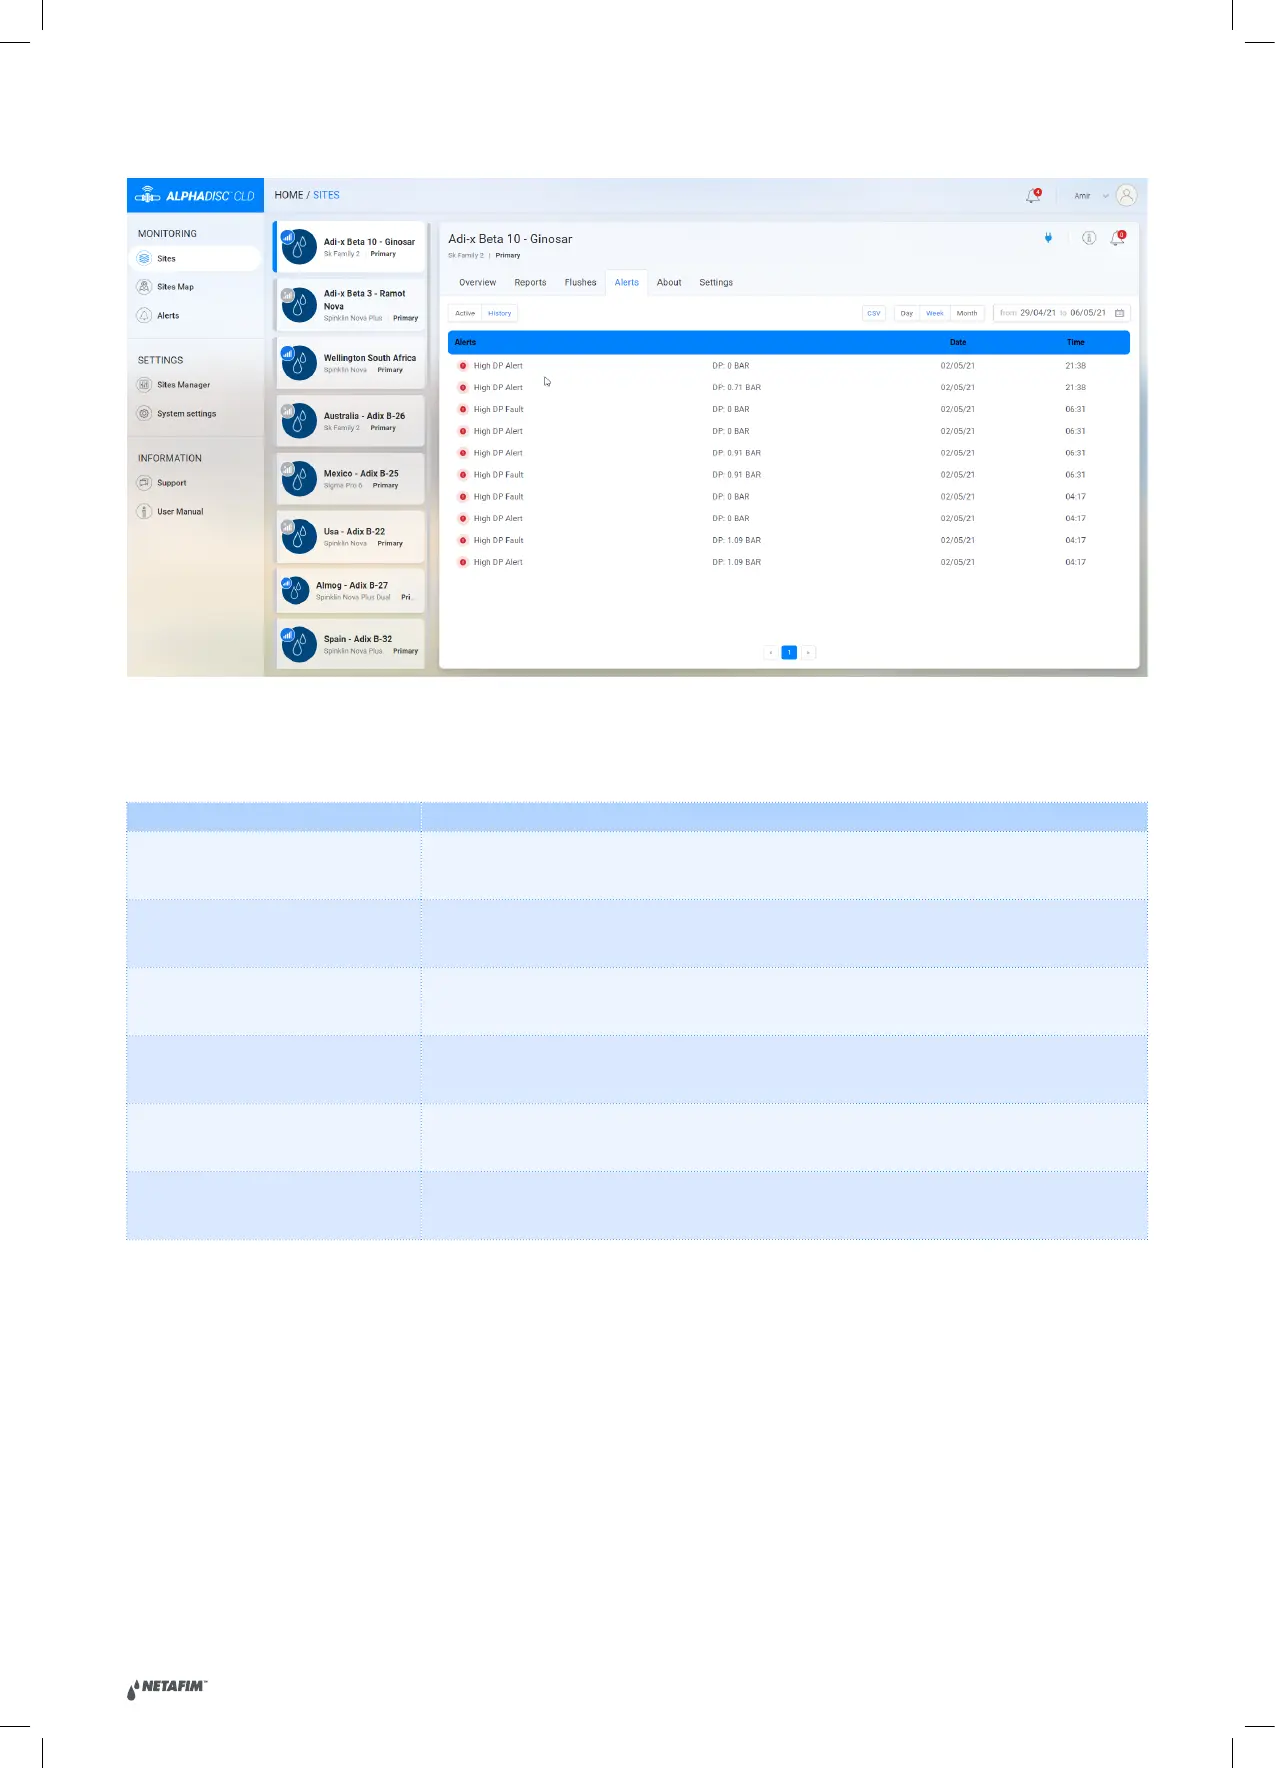Image resolution: width=1275 pixels, height=1768 pixels.
Task: Open the calendar icon in date field
Action: pos(1119,313)
